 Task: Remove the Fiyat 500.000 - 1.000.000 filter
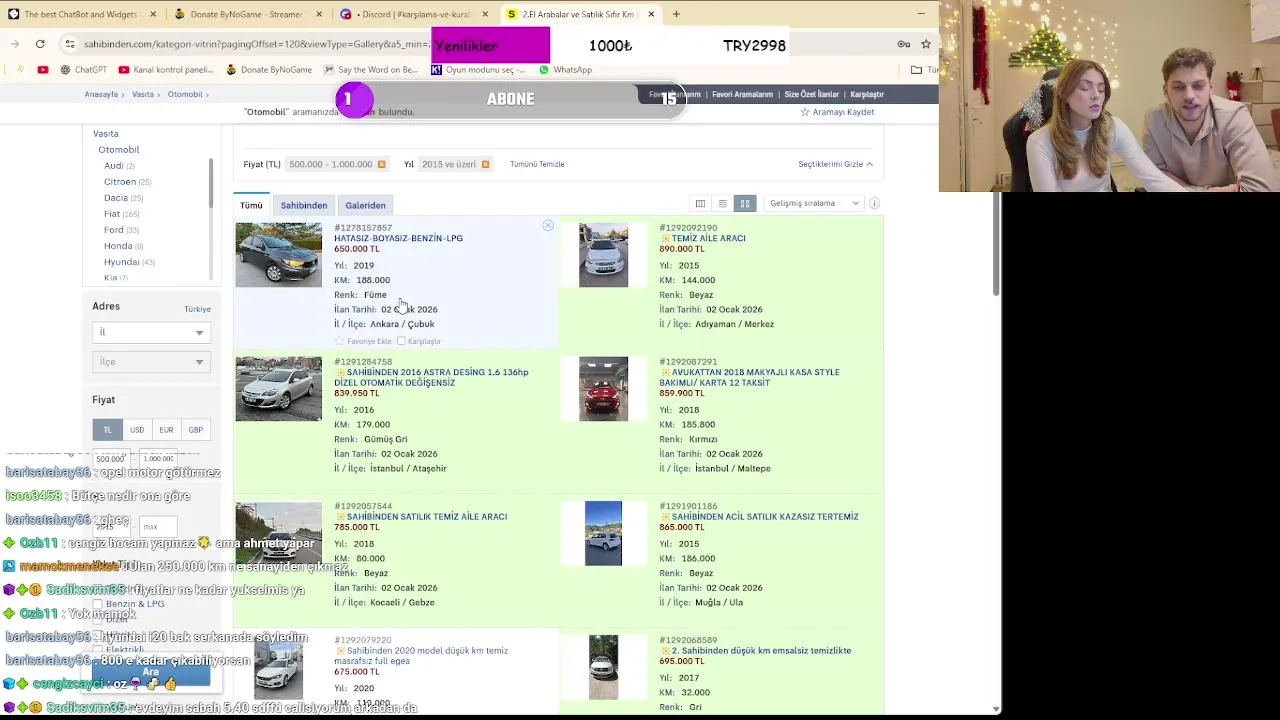pyautogui.click(x=381, y=164)
